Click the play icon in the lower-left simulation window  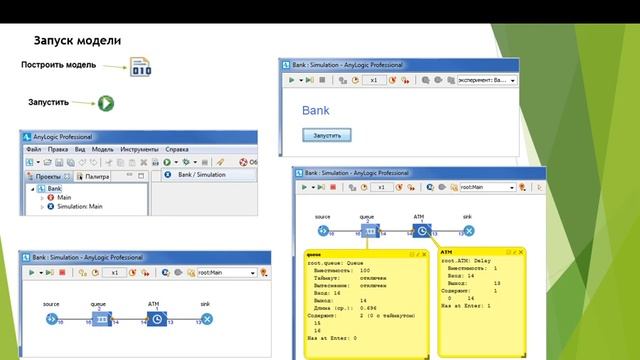(x=32, y=272)
